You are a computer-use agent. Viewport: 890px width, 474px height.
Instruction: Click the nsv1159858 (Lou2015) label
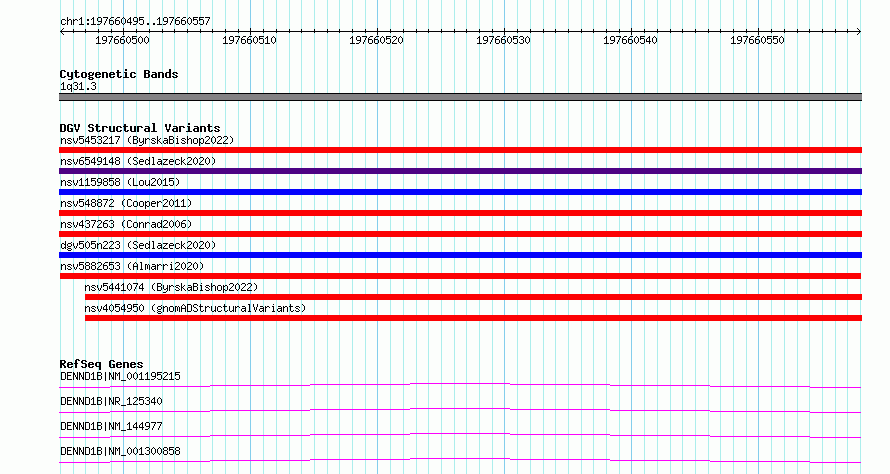click(x=120, y=182)
